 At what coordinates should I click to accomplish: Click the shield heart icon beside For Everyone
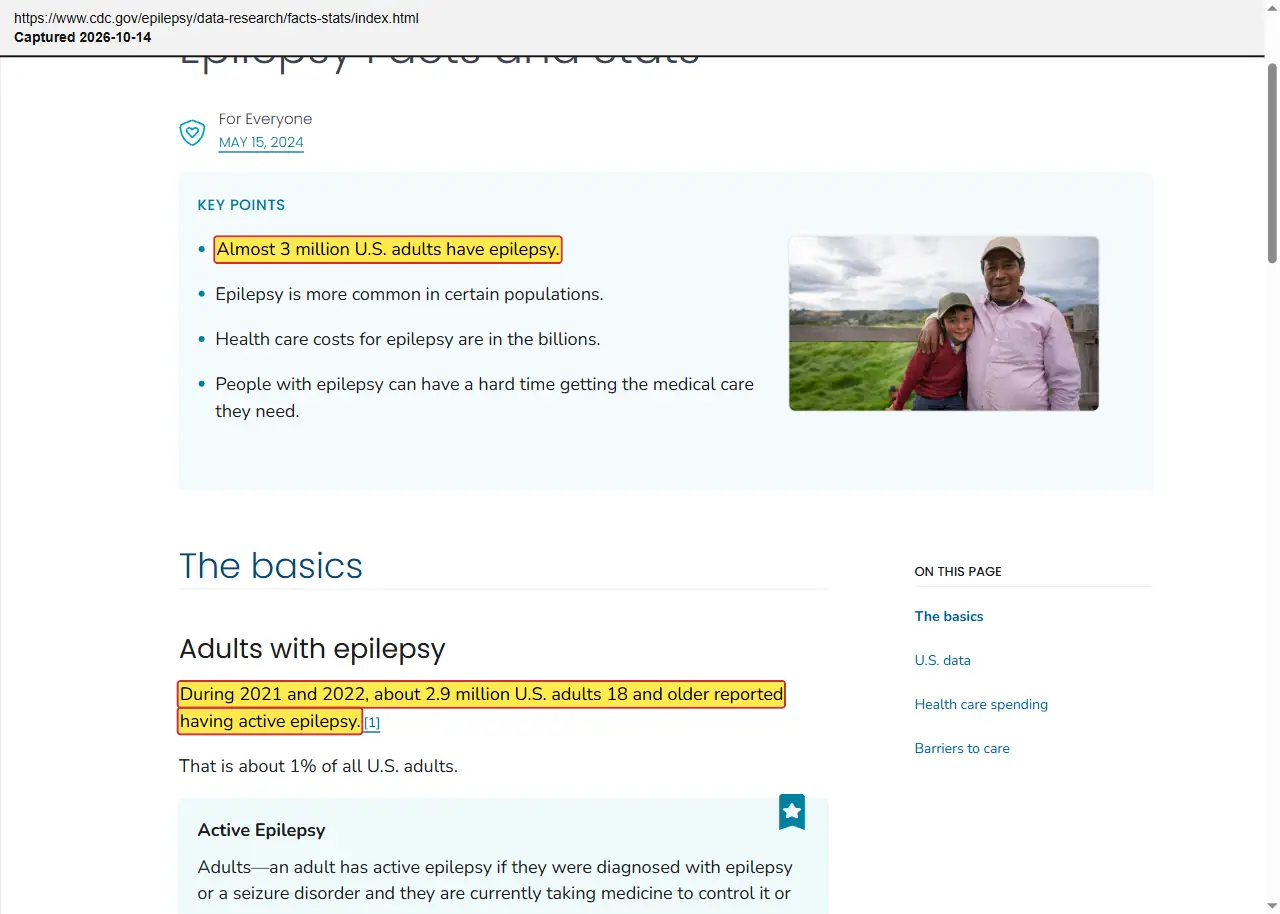[192, 132]
